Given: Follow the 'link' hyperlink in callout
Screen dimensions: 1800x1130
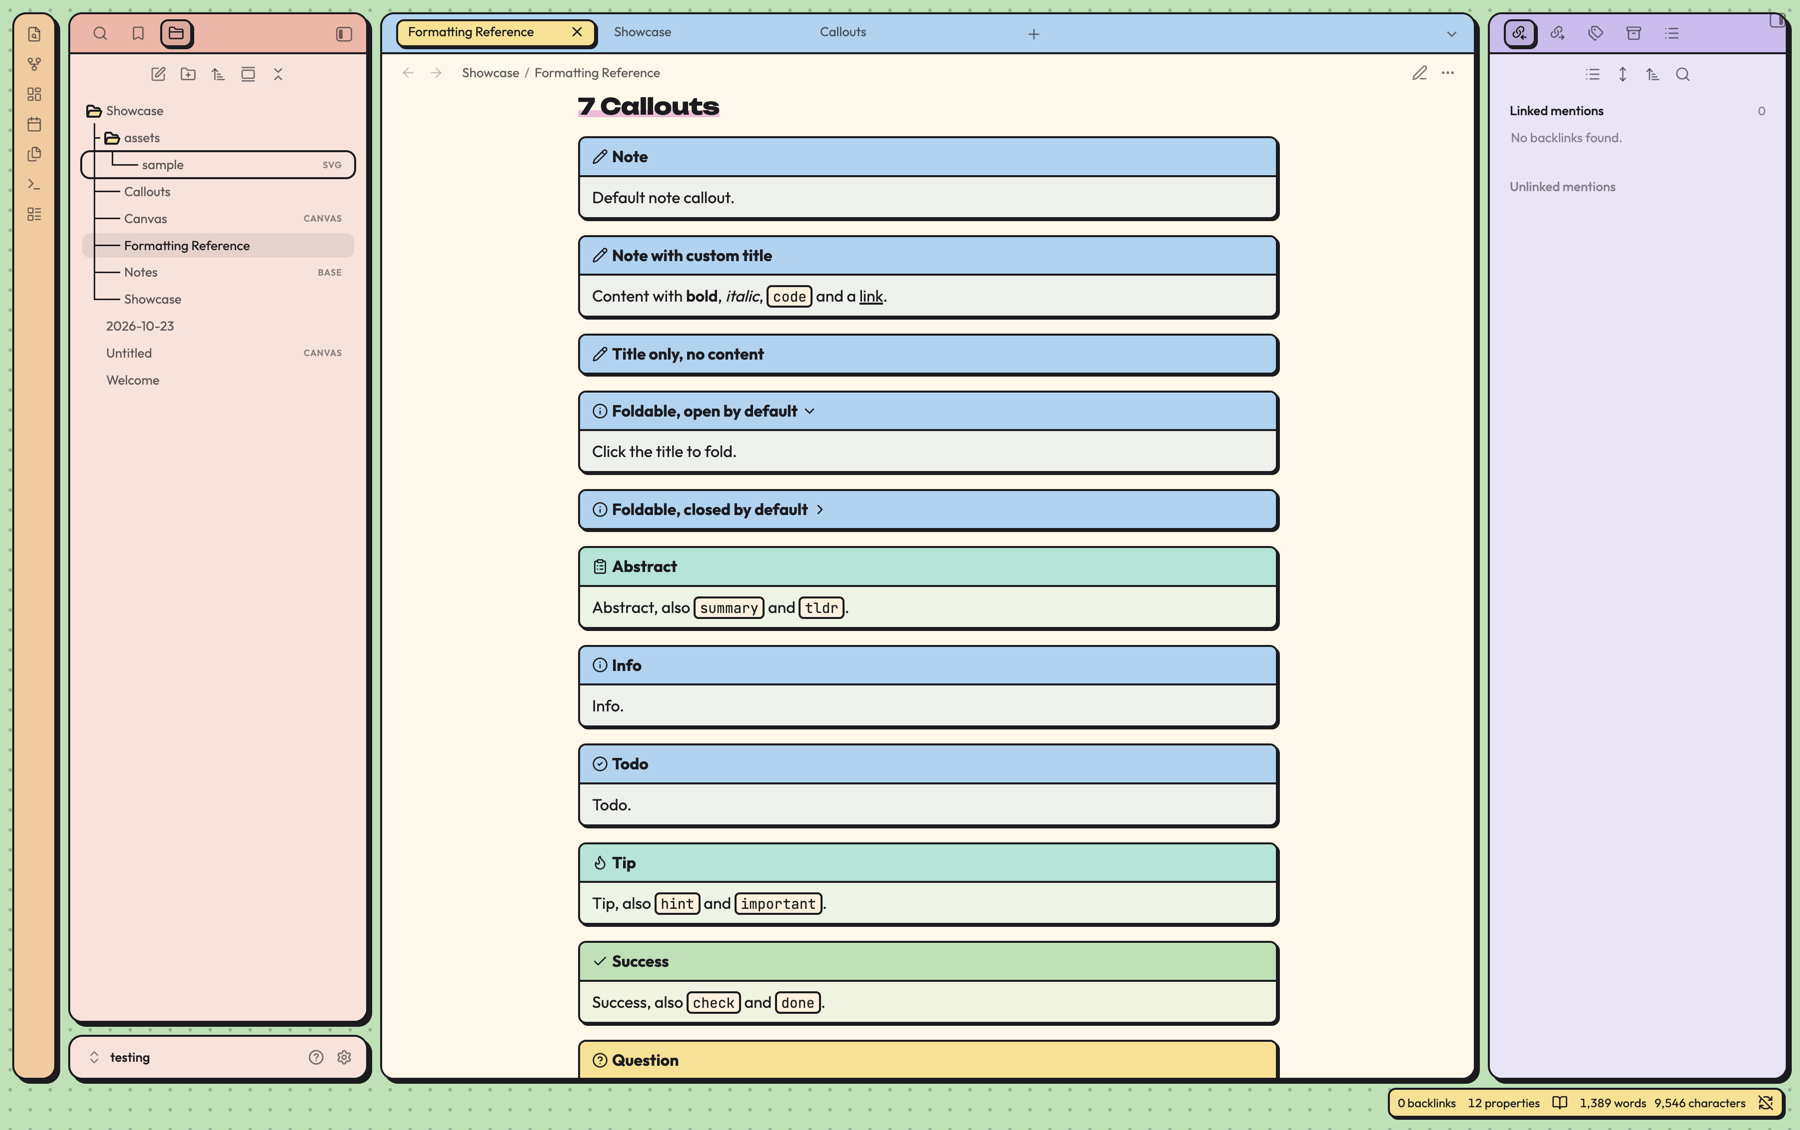Looking at the screenshot, I should (871, 297).
